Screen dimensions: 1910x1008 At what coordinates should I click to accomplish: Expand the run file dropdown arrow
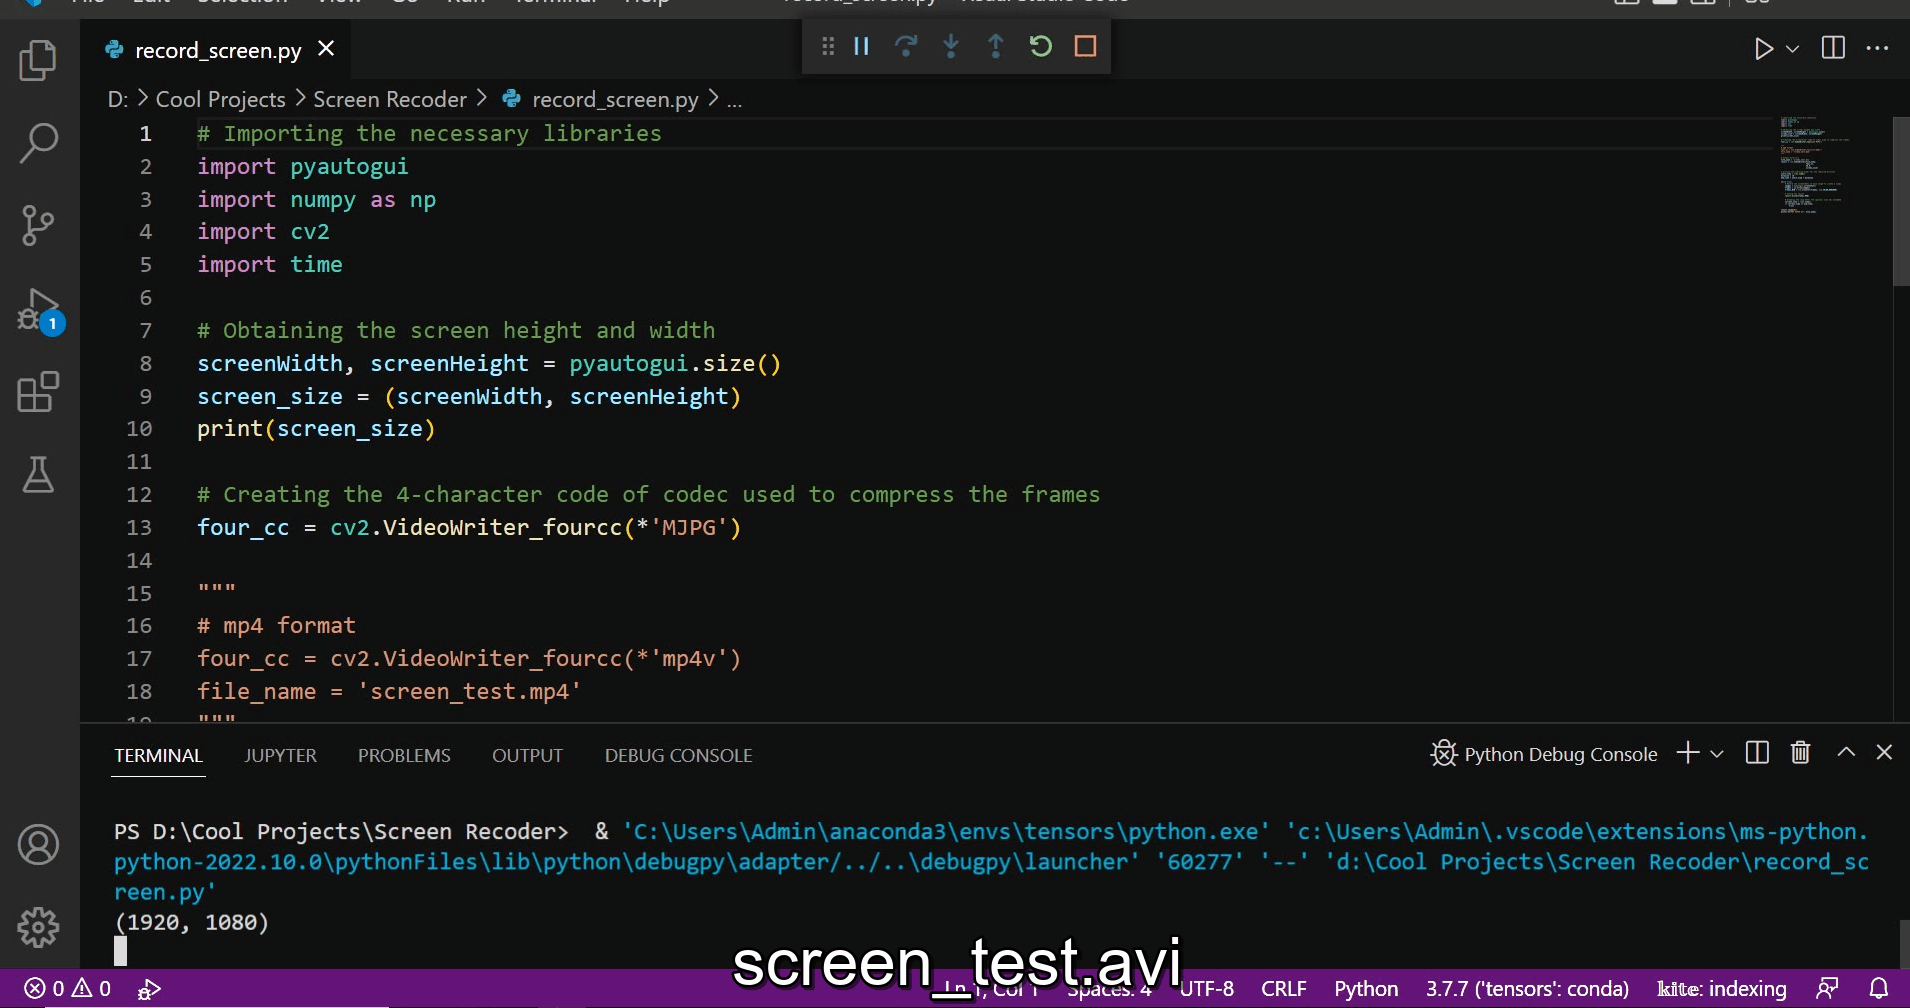1793,49
